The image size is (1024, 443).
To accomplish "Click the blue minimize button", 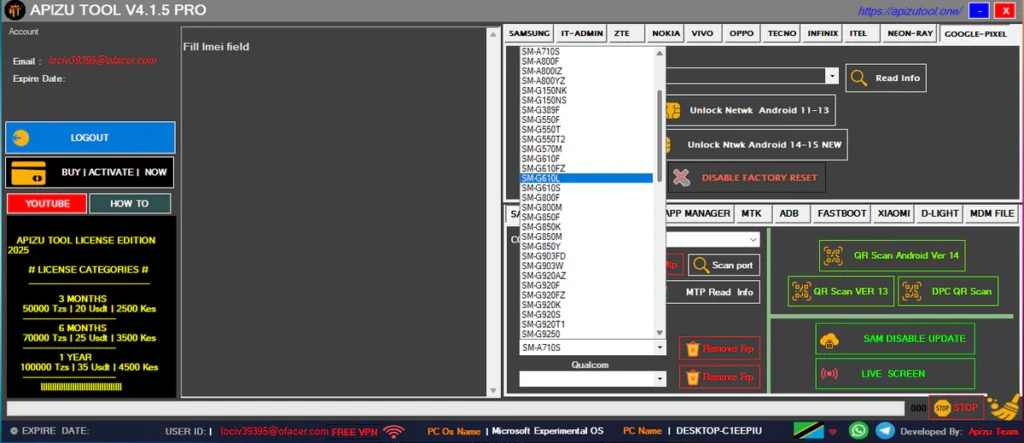I will click(x=979, y=10).
